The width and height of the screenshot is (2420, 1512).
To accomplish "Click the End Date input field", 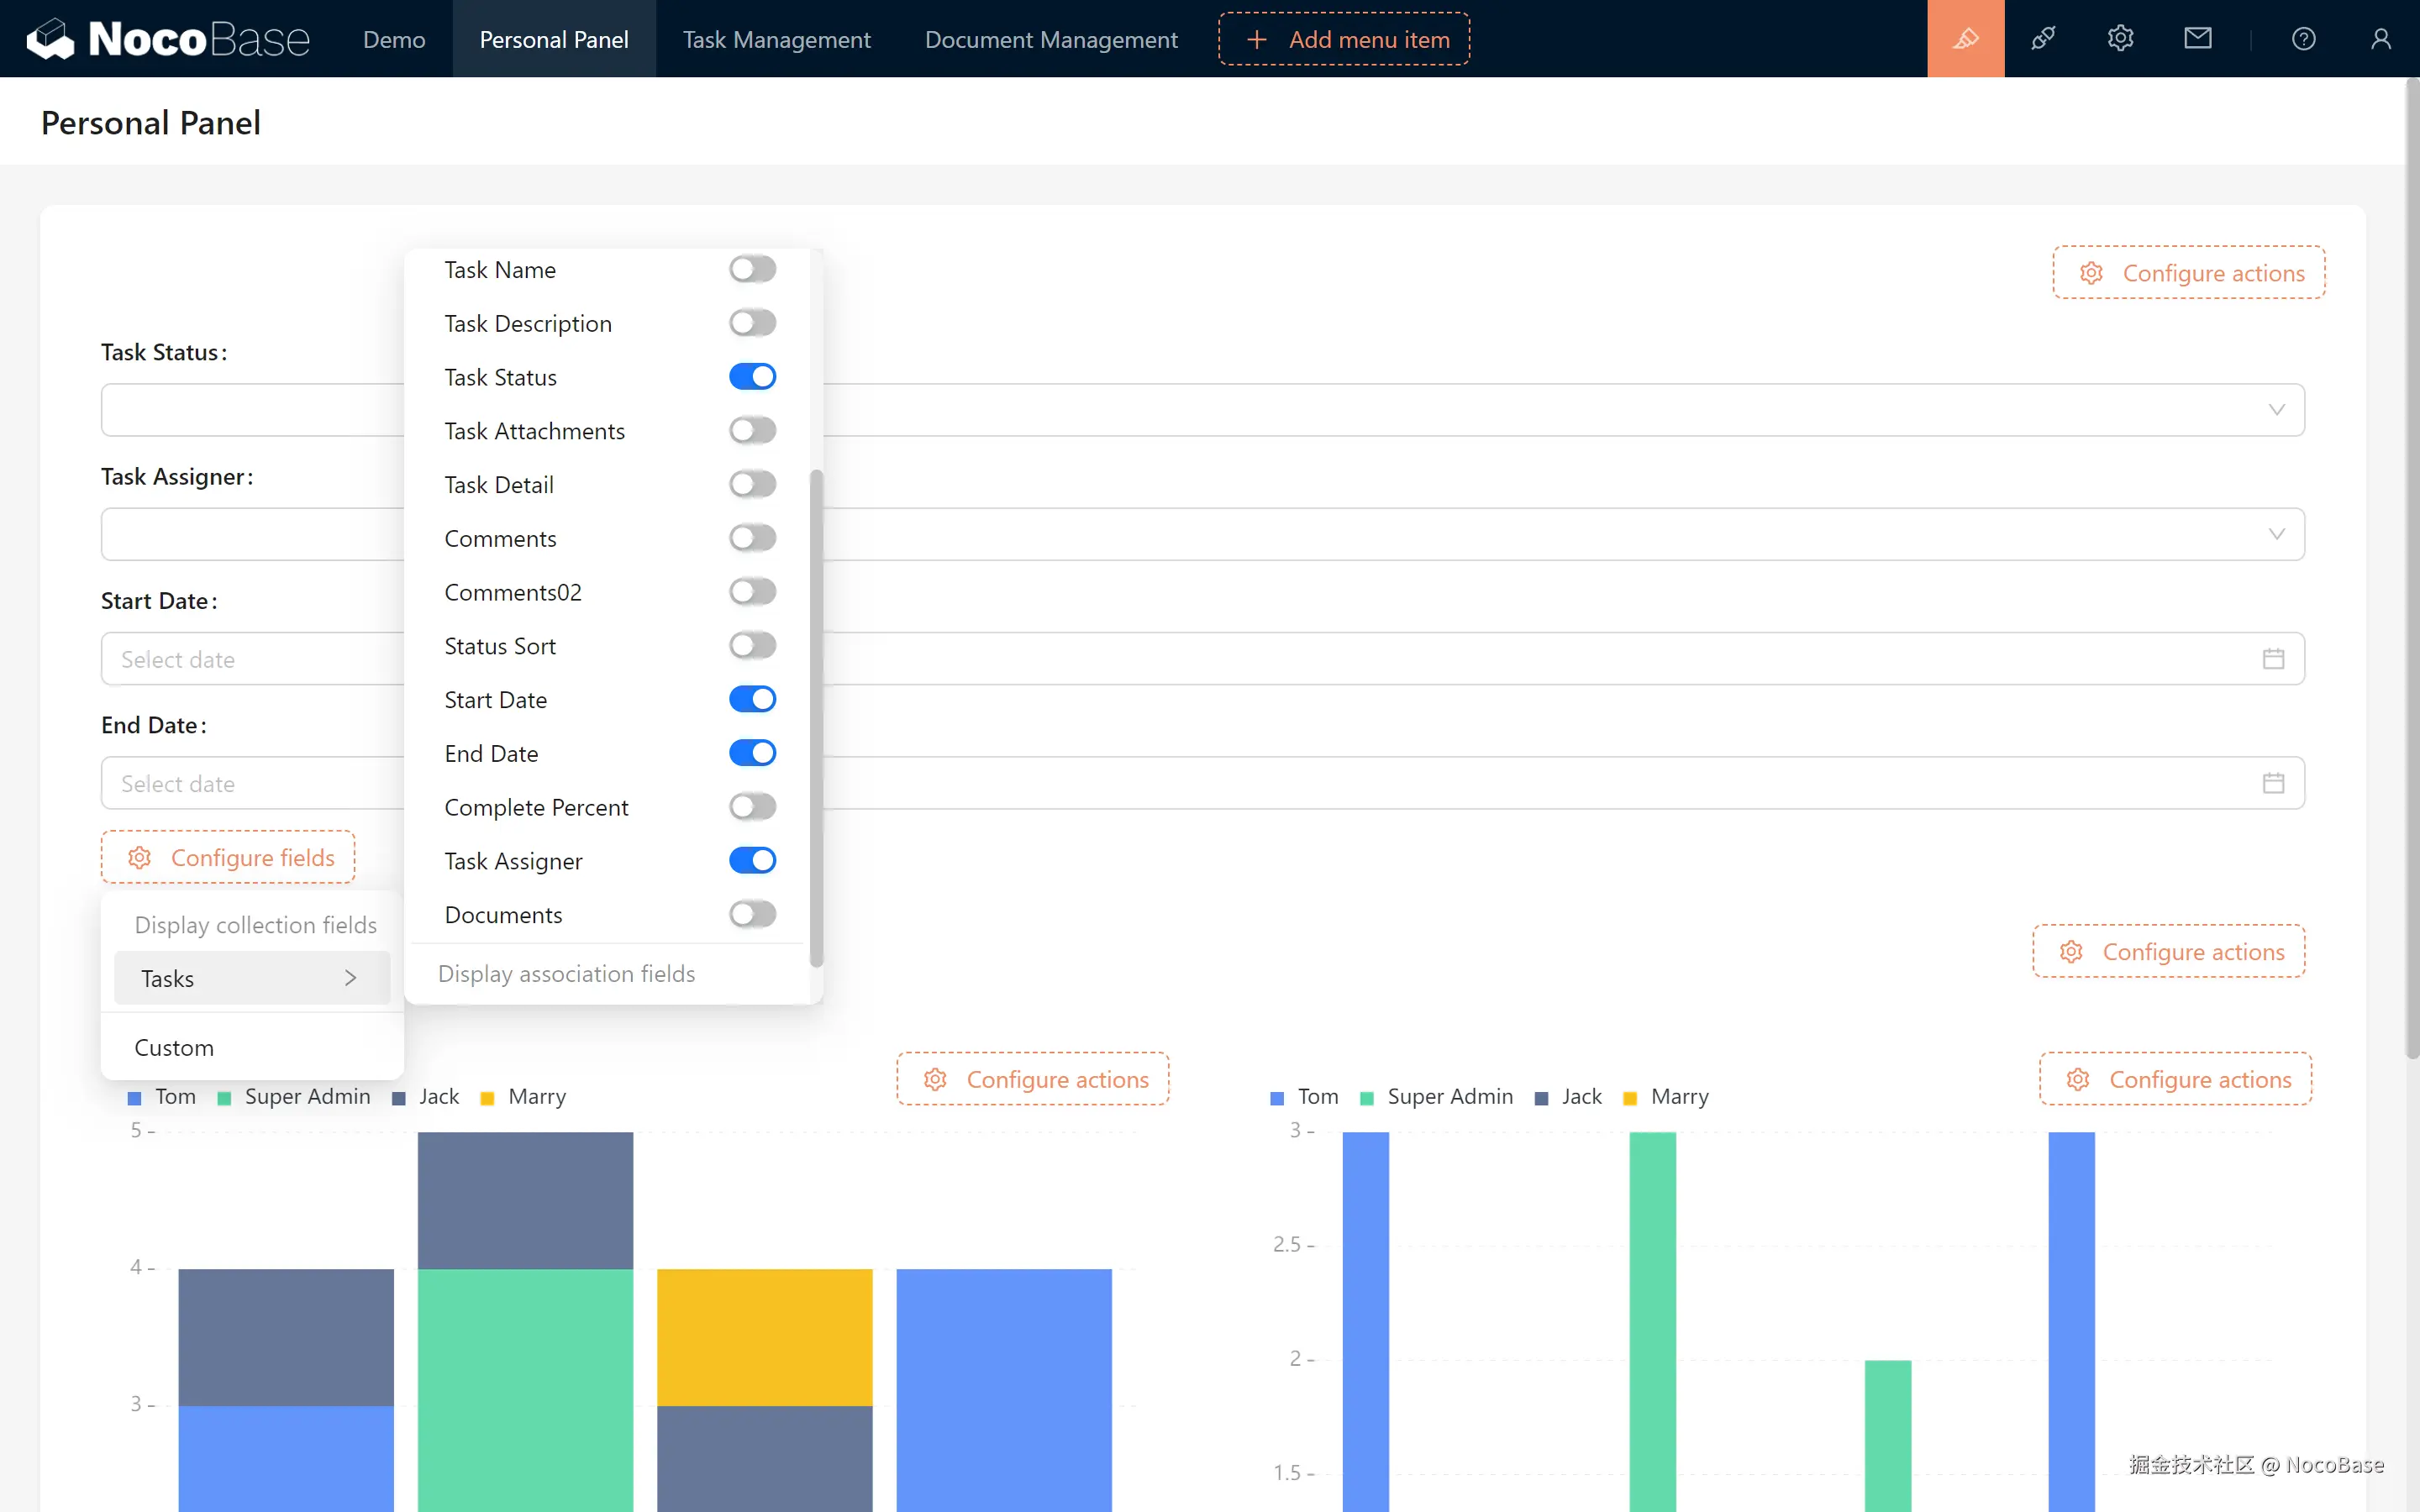I will 250,783.
